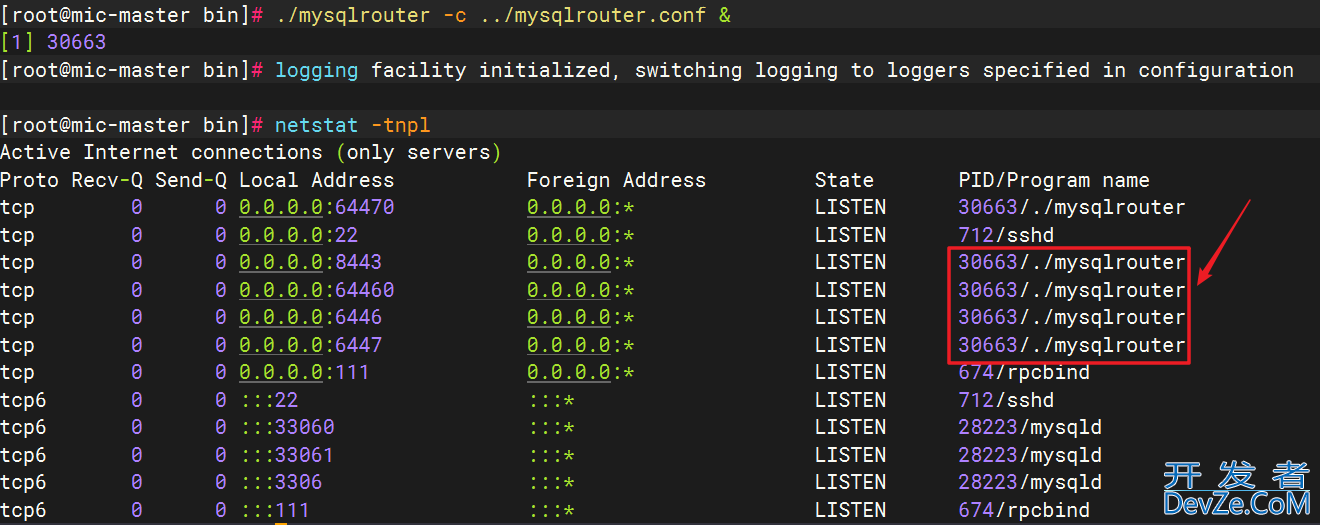Click mysqlrouter program name in port 8443 row
The width and height of the screenshot is (1320, 525).
click(1072, 262)
